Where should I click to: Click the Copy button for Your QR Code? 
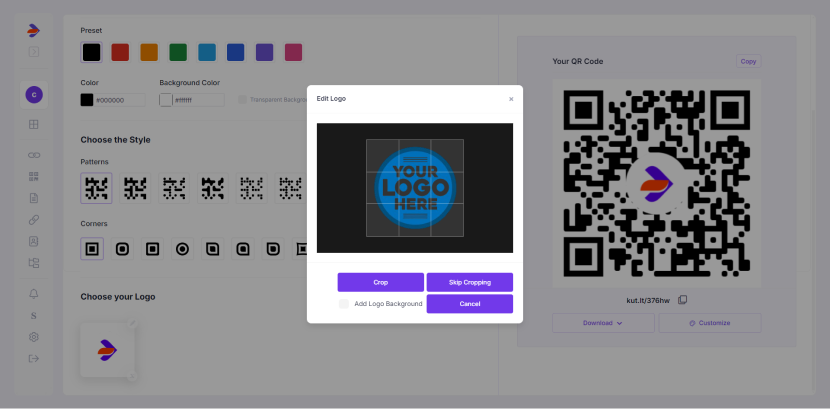click(748, 61)
